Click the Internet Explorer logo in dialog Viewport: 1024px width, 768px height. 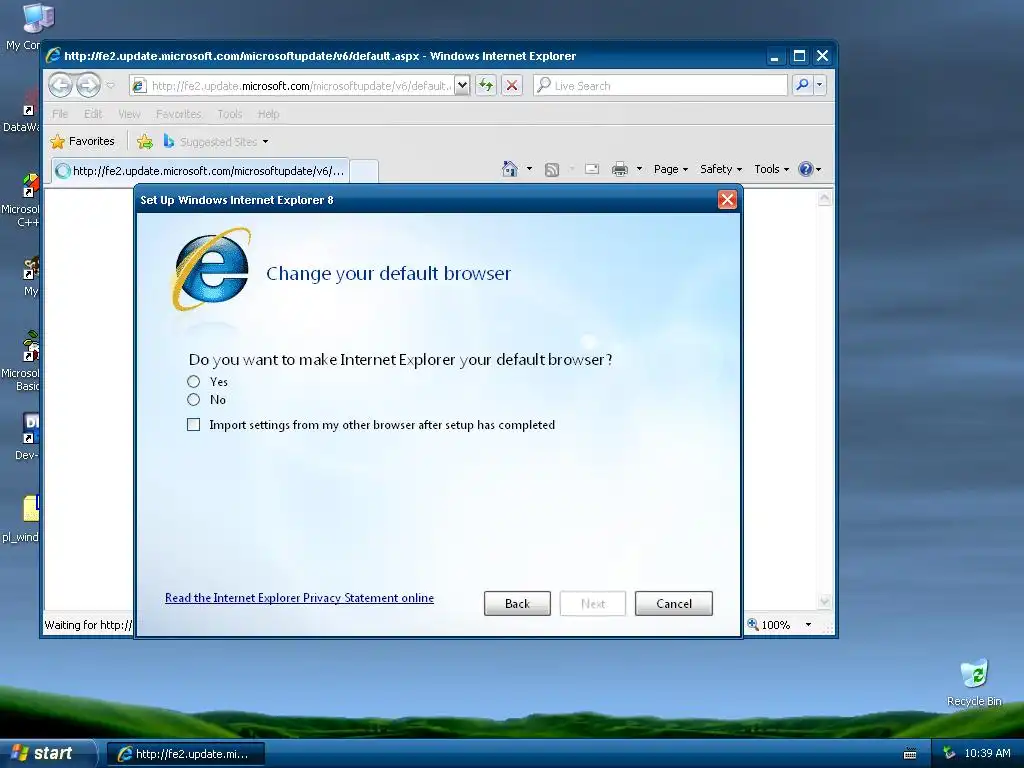tap(212, 269)
